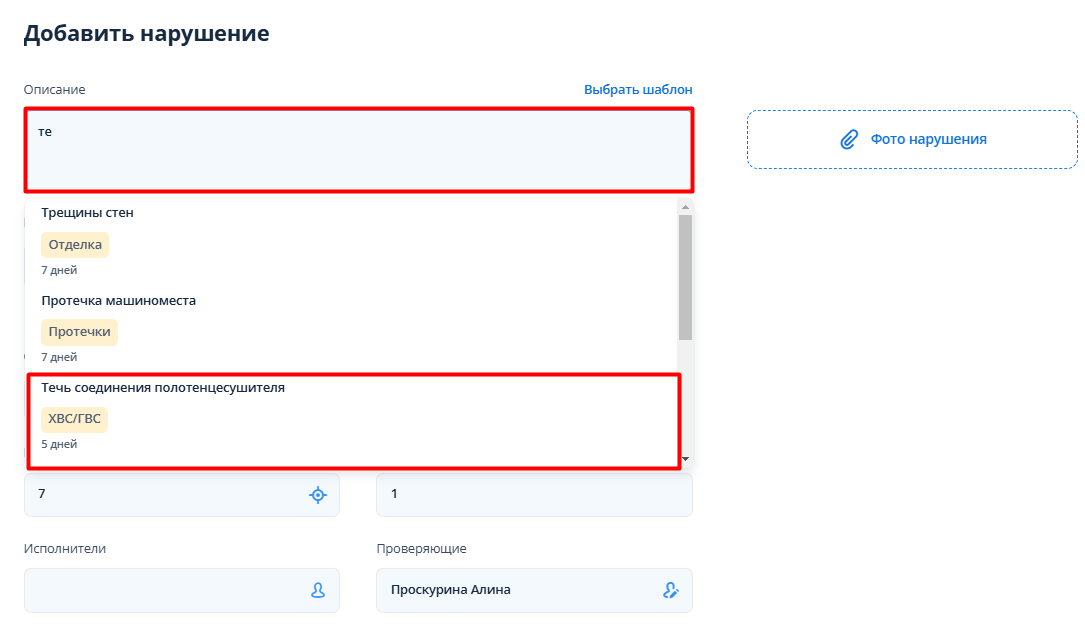Click the scrollbar thumb in suggestions list
This screenshot has width=1085, height=629.
[685, 275]
